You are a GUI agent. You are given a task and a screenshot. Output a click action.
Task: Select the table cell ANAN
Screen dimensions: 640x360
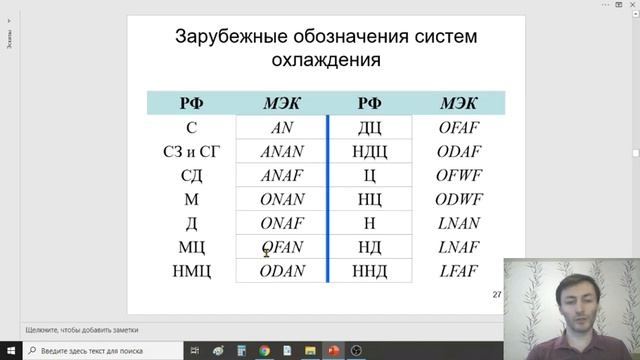(x=282, y=151)
